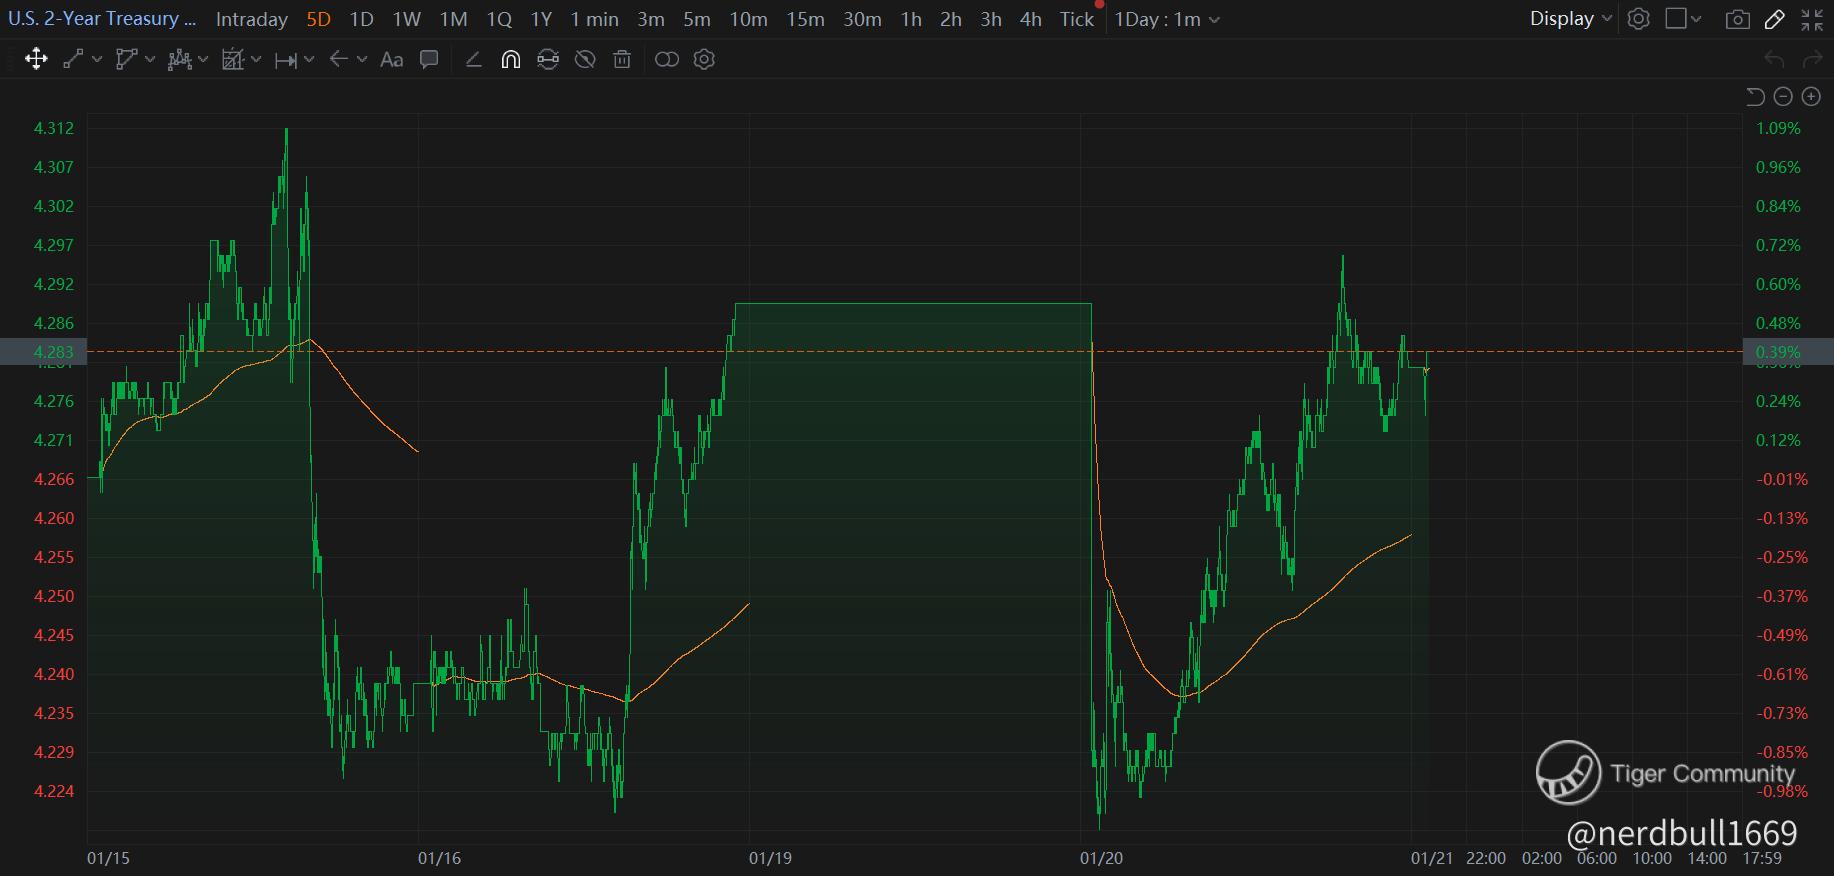Click the overlapping circles compare icon
Screen dimensions: 1834x876
[667, 60]
